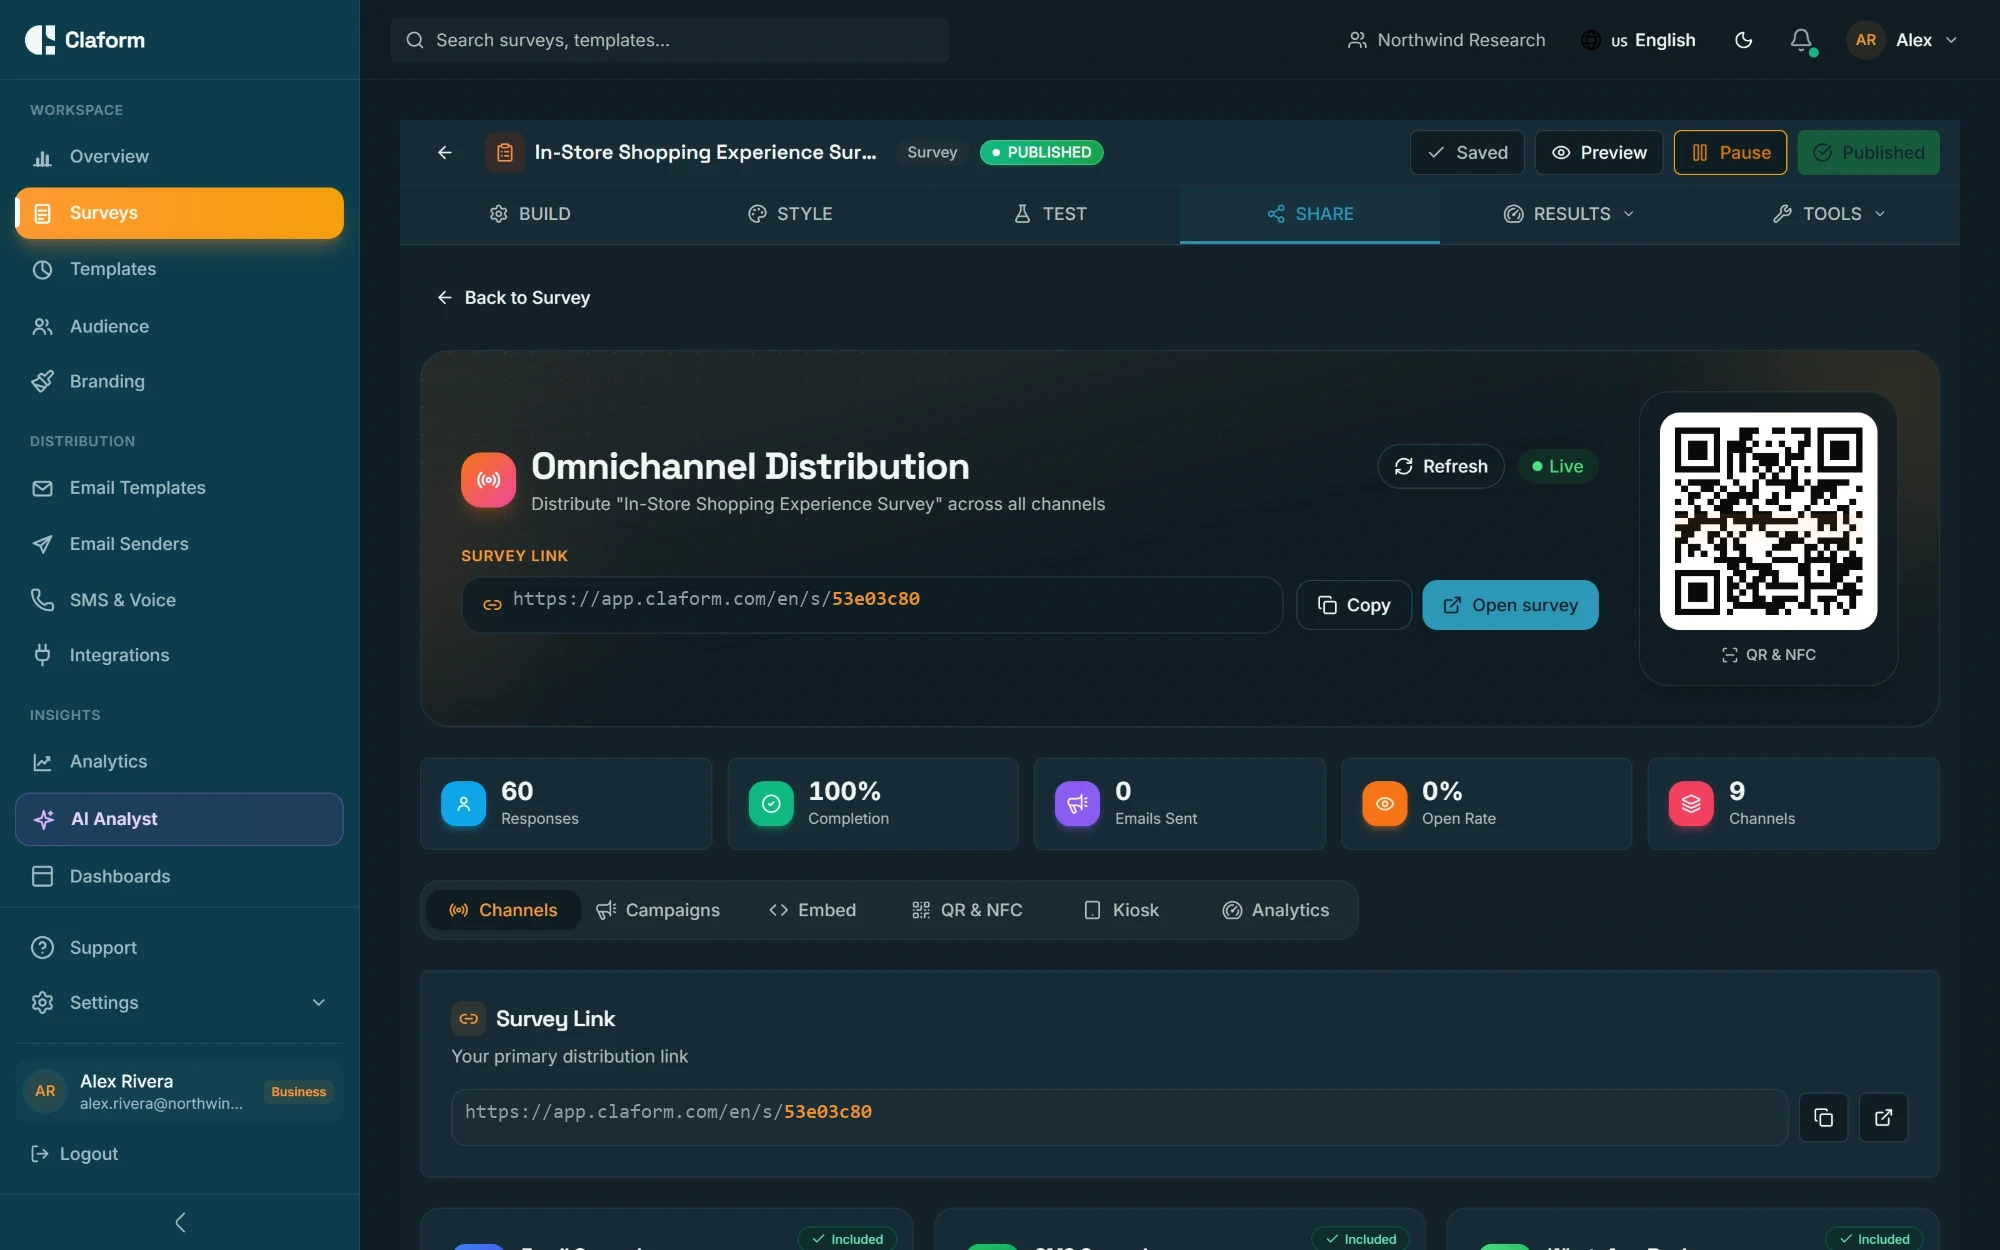Expand the TOOLS dropdown tab
The height and width of the screenshot is (1250, 2000).
(1830, 214)
